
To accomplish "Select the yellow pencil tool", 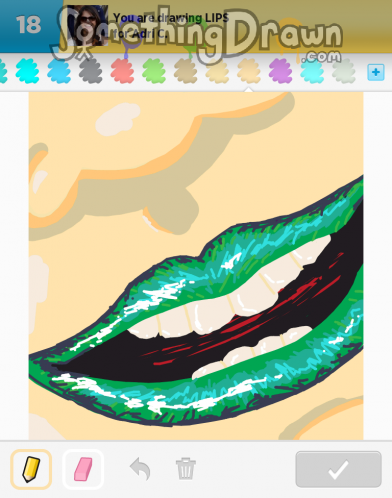I will point(31,469).
